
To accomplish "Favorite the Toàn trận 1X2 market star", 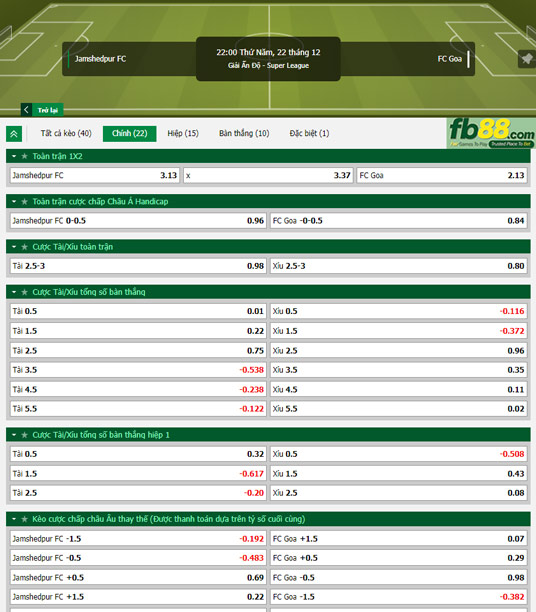I will (25, 156).
